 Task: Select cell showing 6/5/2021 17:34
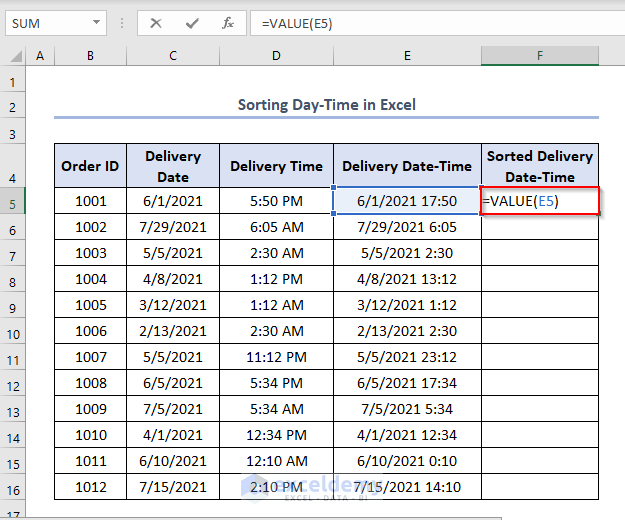[406, 383]
